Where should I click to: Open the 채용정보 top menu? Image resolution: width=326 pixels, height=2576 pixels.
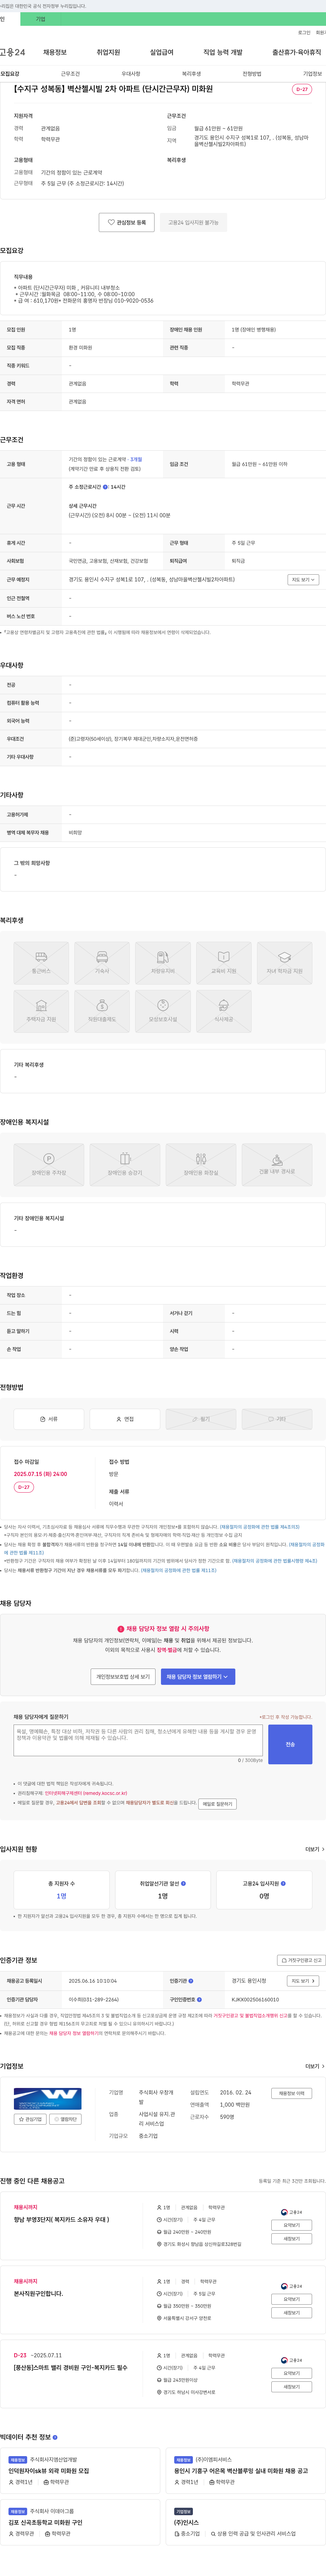click(55, 52)
